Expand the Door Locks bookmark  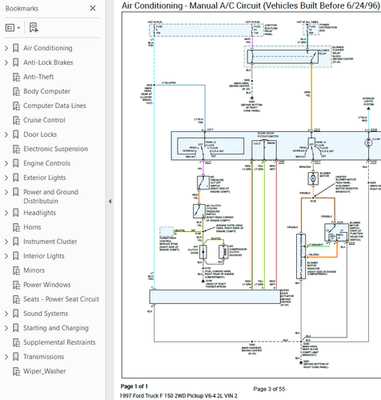(x=6, y=135)
